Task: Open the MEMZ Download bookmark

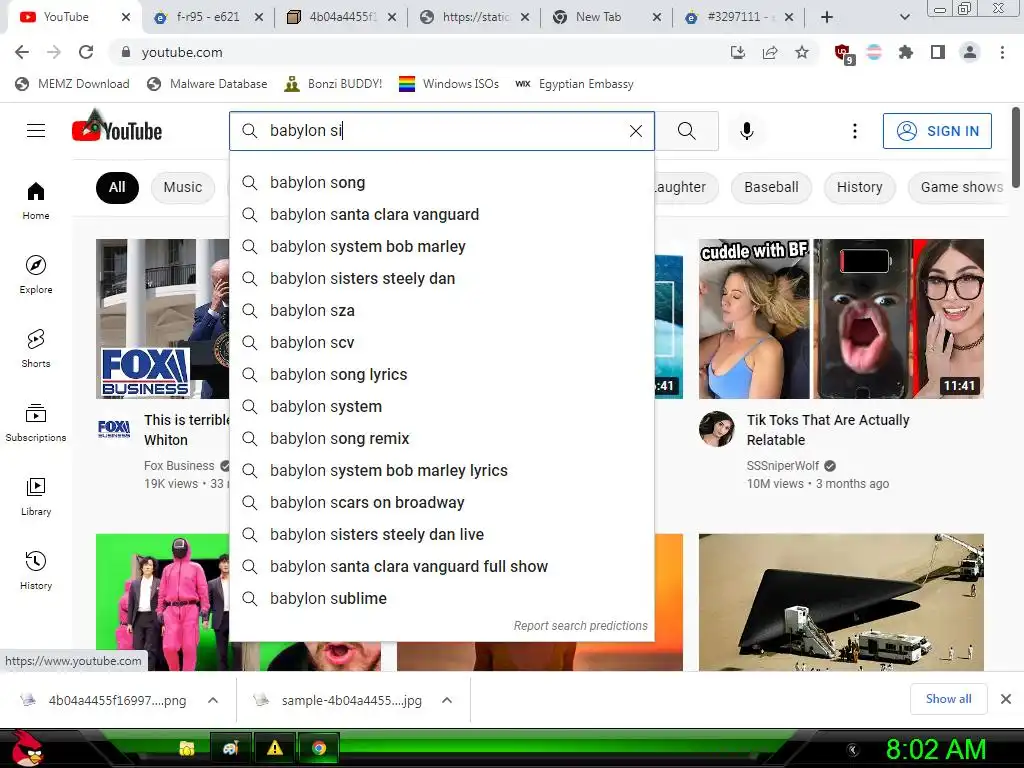Action: (x=72, y=84)
